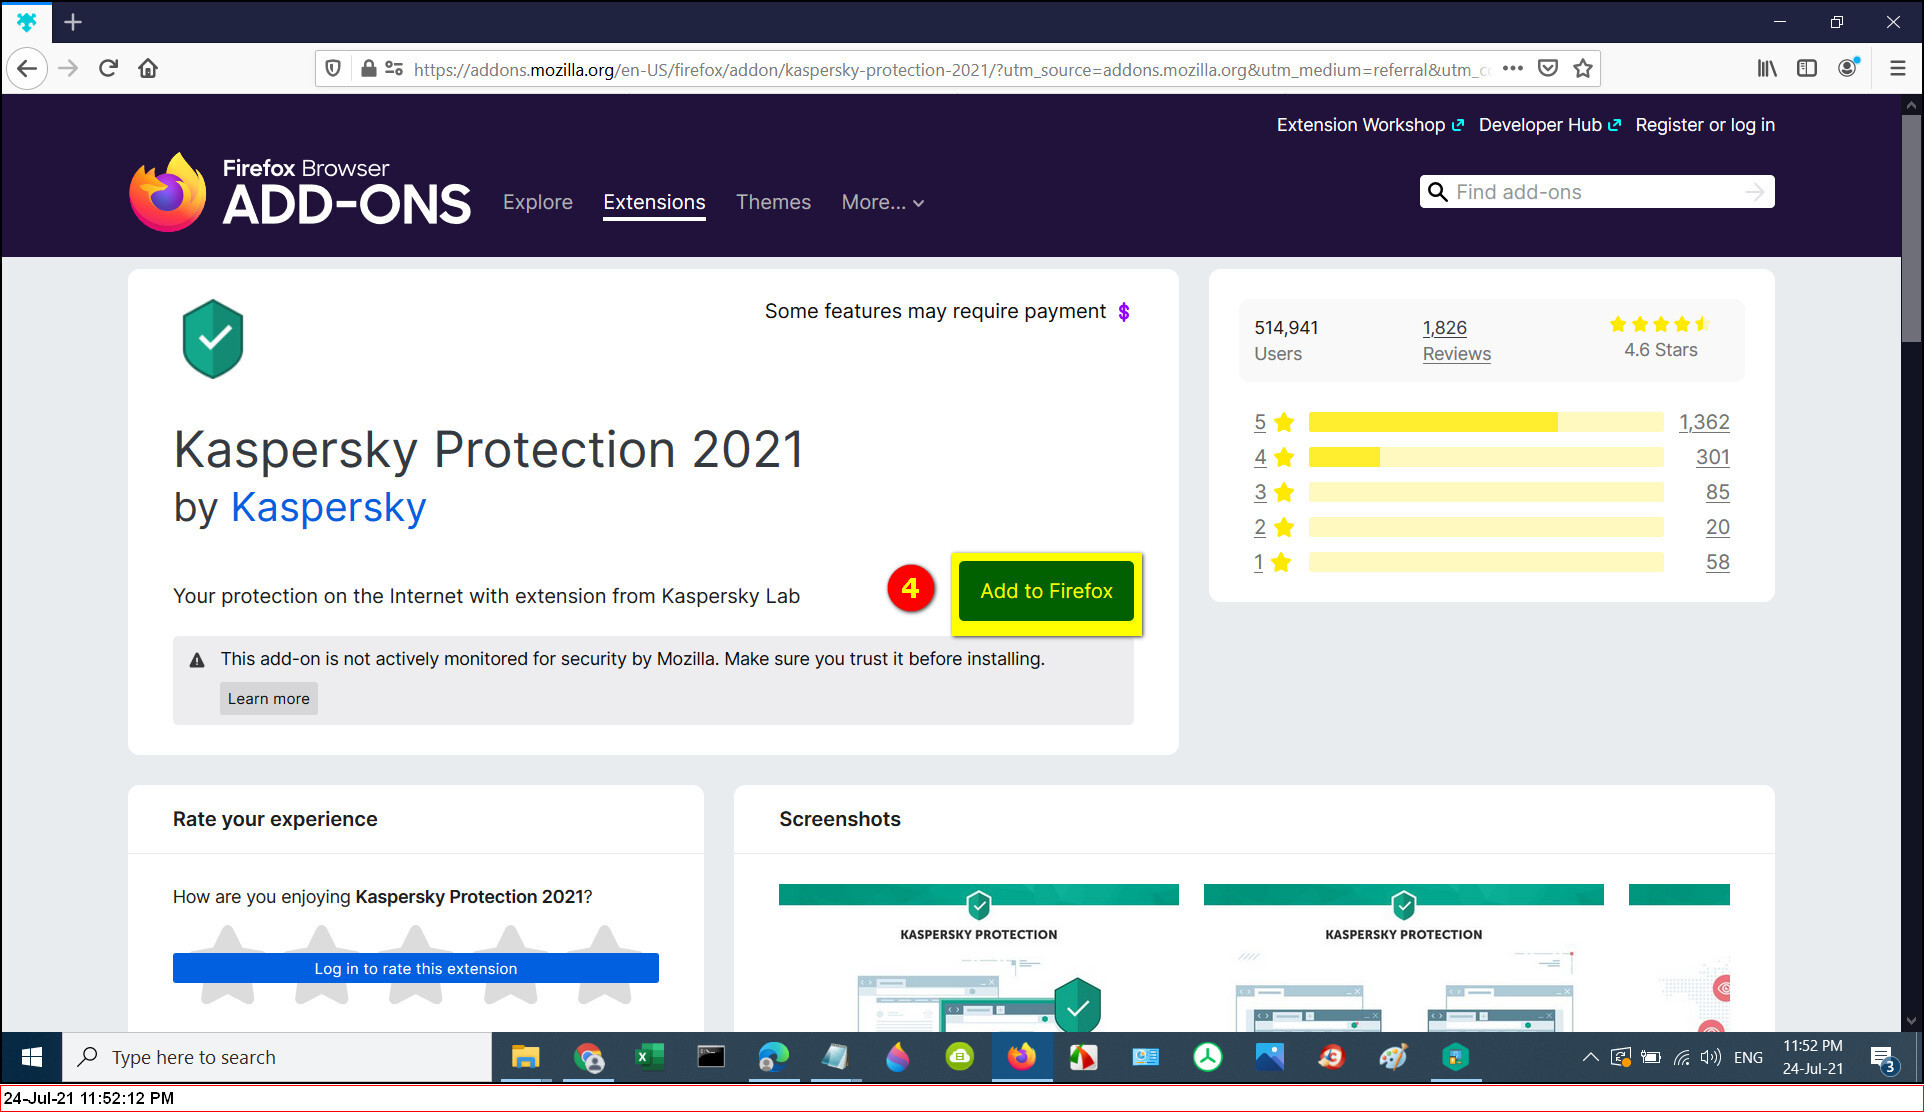Image resolution: width=1924 pixels, height=1112 pixels.
Task: Go back to the previous page
Action: click(x=27, y=69)
